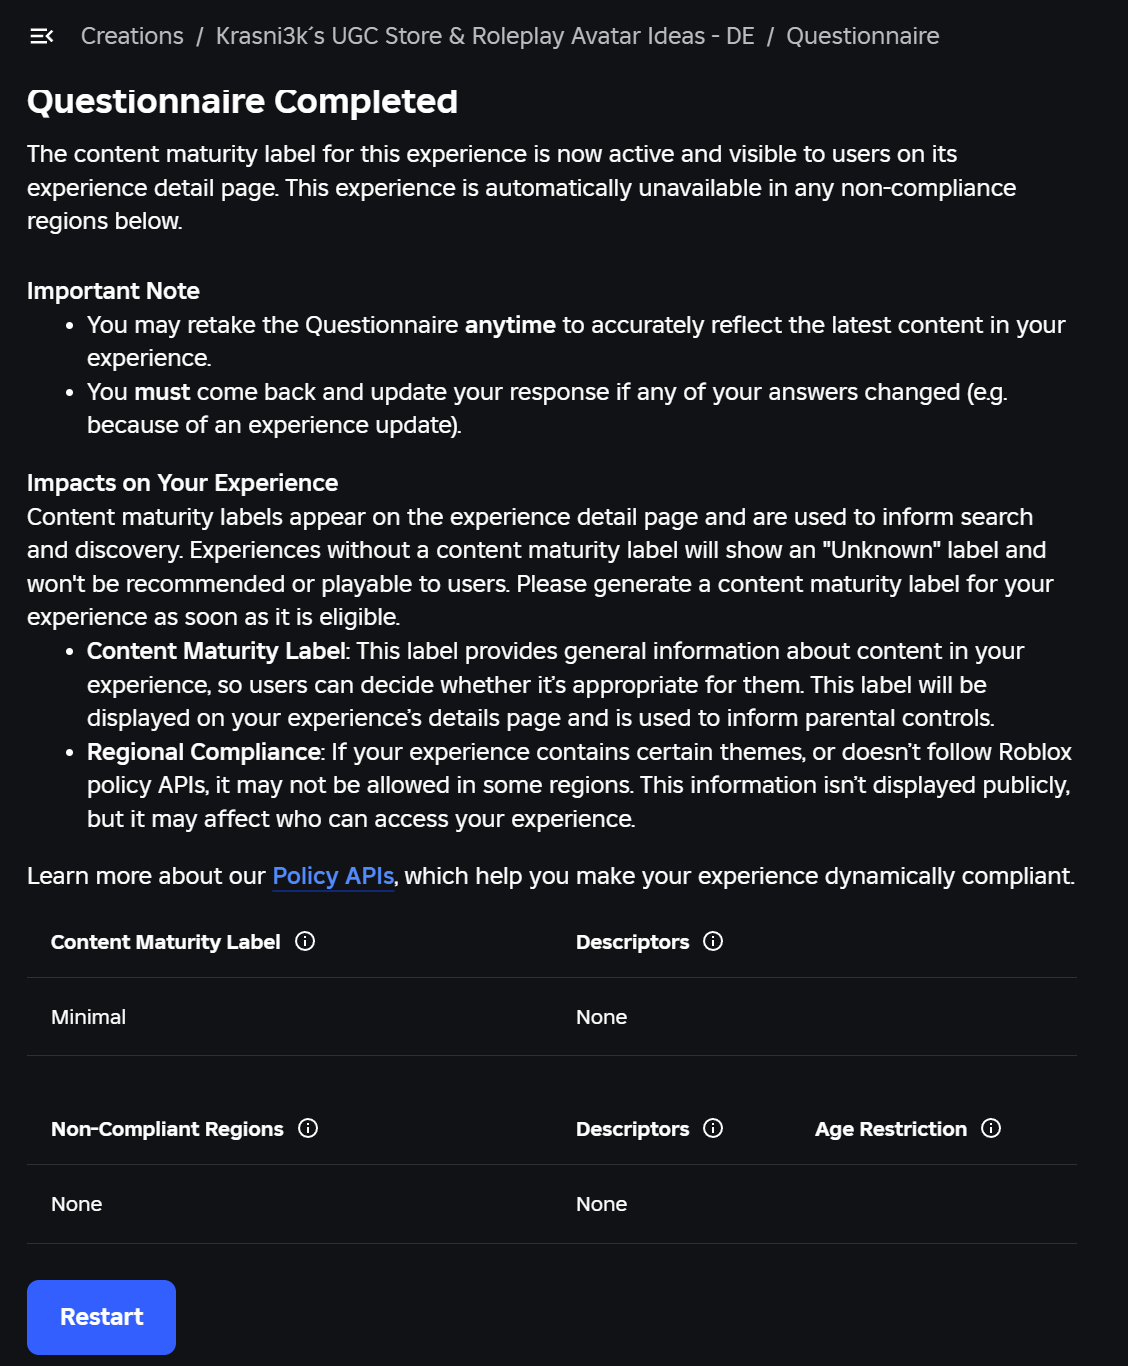Click None under Non-Compliant Regions
Image resolution: width=1128 pixels, height=1366 pixels.
[x=76, y=1204]
